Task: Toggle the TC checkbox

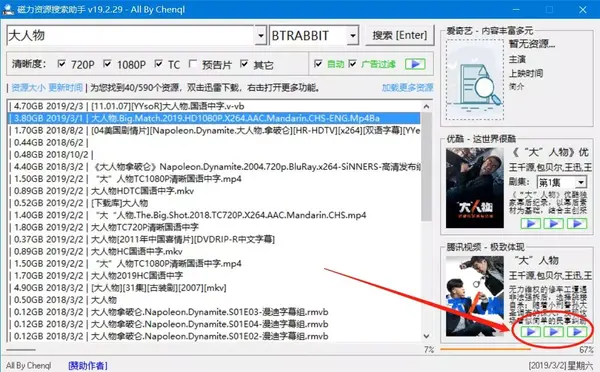Action: tap(158, 64)
